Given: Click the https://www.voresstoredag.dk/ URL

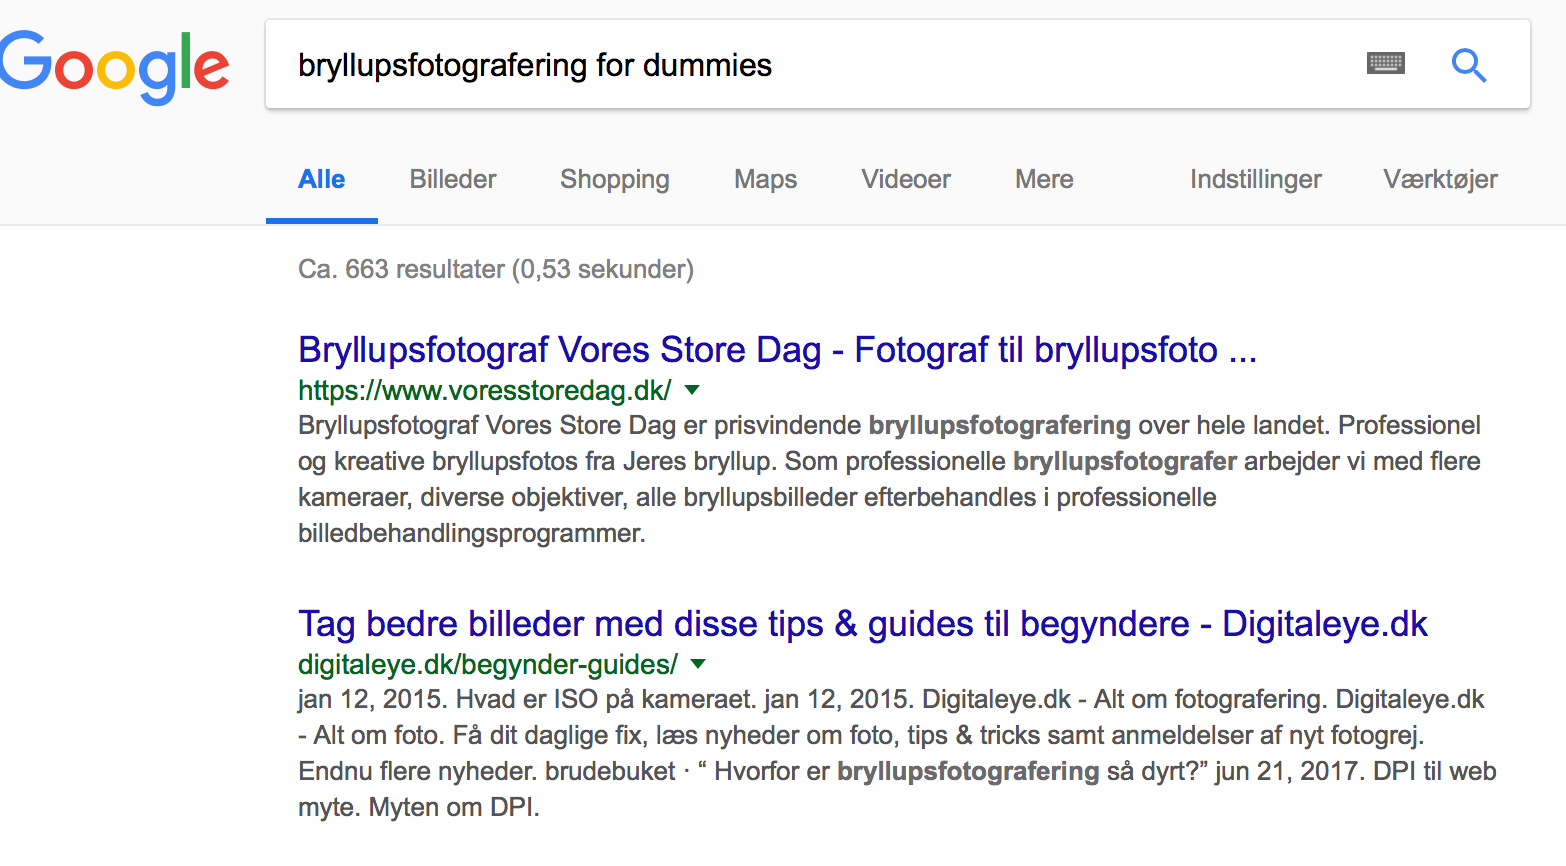Looking at the screenshot, I should [484, 391].
